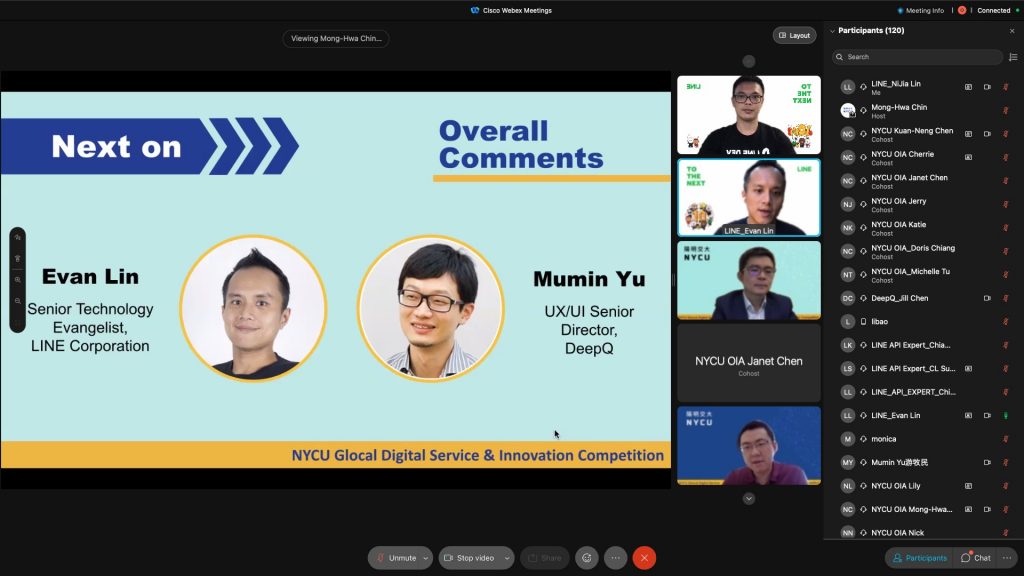Click the muted mic icon for monica

point(1006,439)
